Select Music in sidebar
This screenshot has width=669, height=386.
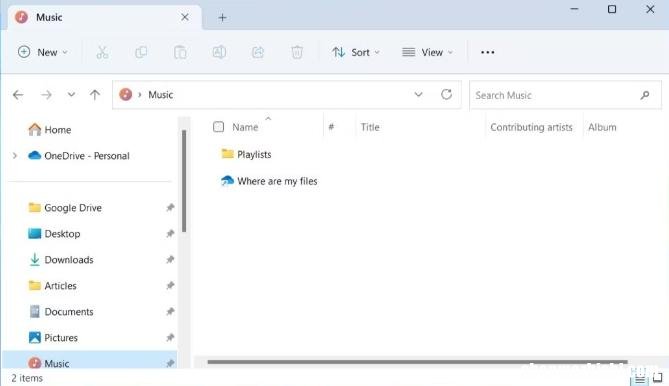click(90, 361)
